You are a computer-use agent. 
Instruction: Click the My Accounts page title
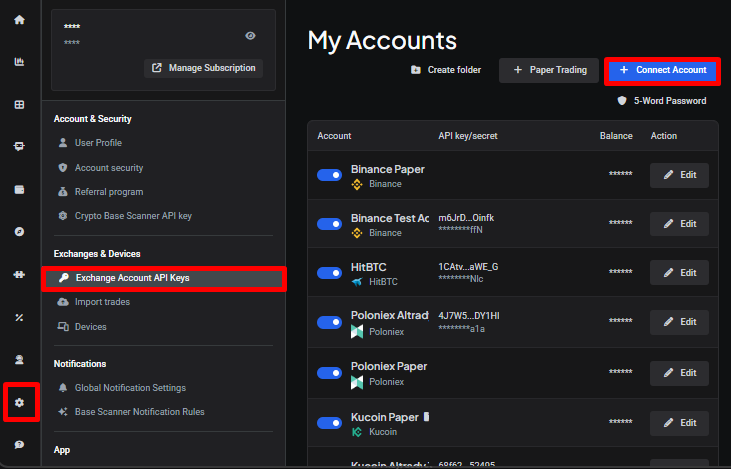pyautogui.click(x=382, y=41)
